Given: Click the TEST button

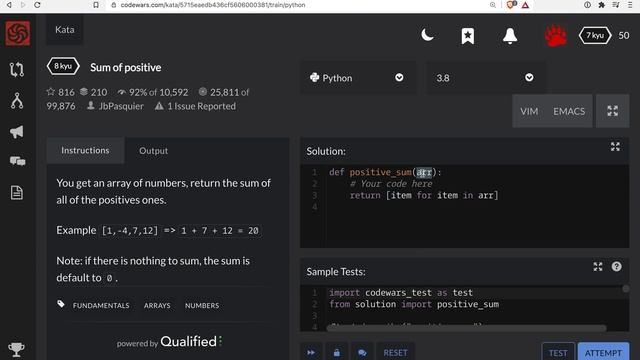Looking at the screenshot, I should pyautogui.click(x=558, y=353).
